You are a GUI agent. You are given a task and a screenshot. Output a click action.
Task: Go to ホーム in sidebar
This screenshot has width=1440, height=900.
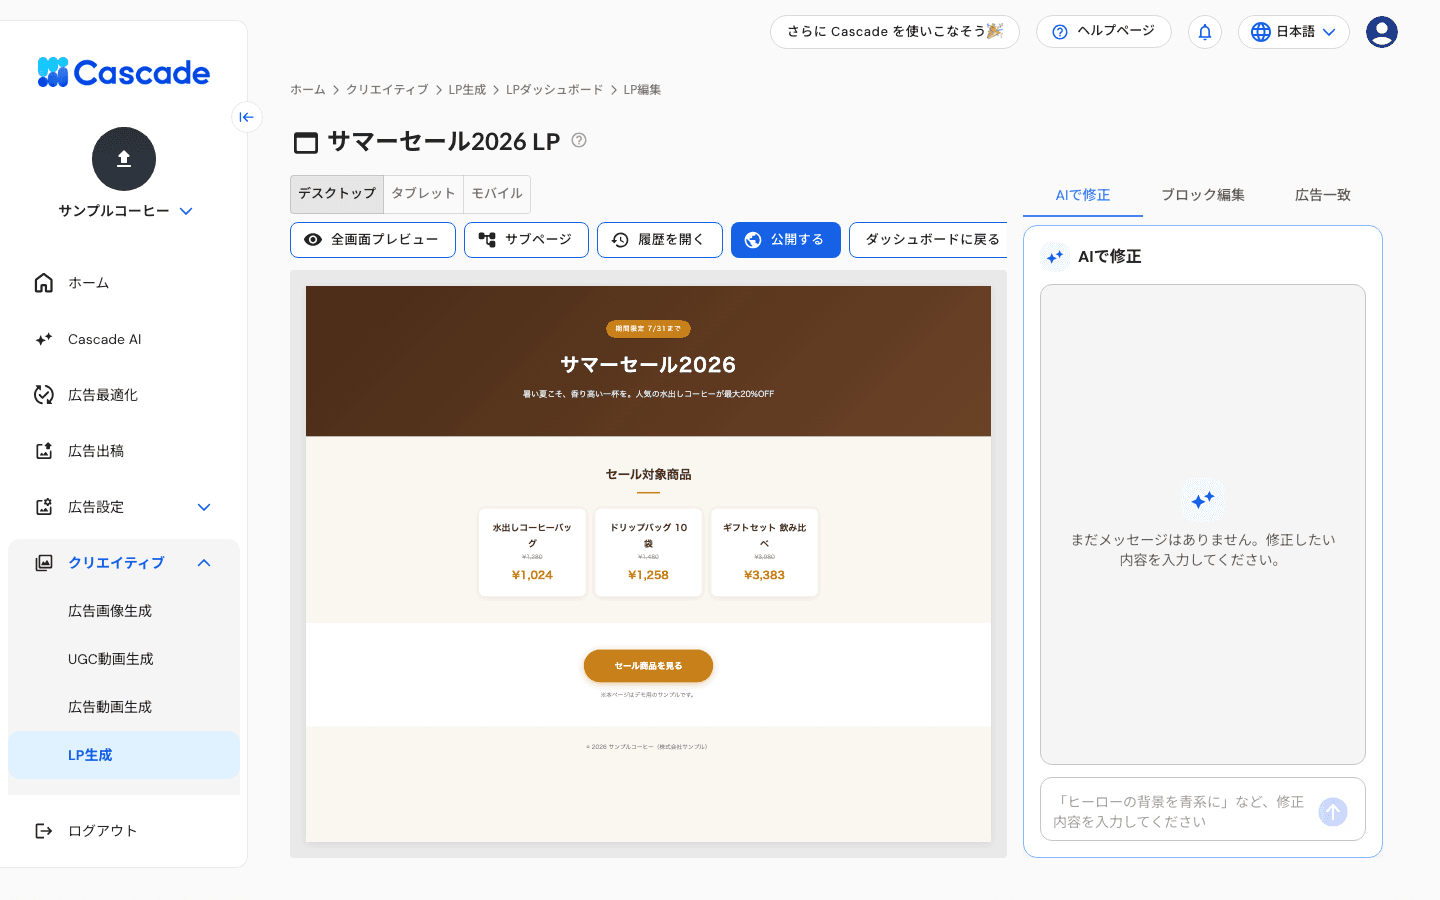[124, 283]
